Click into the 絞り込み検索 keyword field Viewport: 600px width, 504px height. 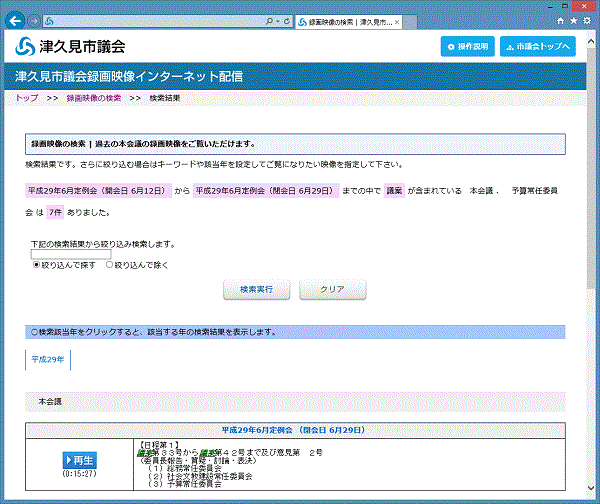[x=71, y=254]
